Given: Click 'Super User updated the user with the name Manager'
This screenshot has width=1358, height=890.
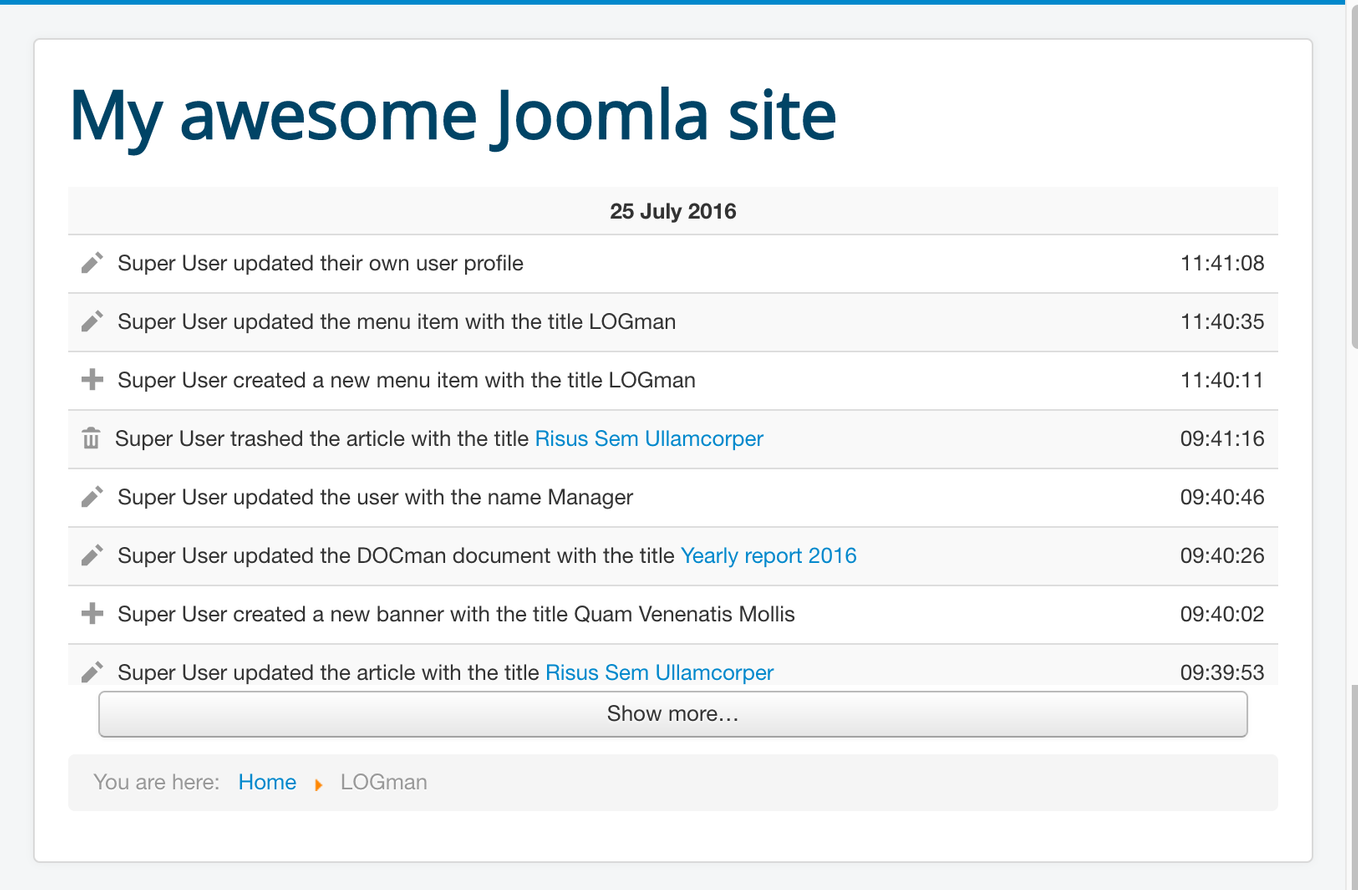Looking at the screenshot, I should [x=376, y=497].
